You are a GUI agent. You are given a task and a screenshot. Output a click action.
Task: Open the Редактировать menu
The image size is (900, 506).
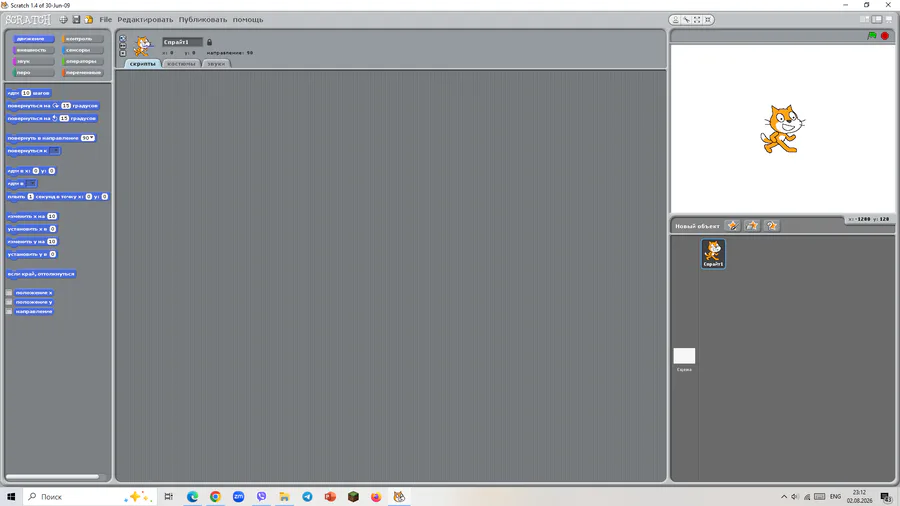(x=145, y=20)
